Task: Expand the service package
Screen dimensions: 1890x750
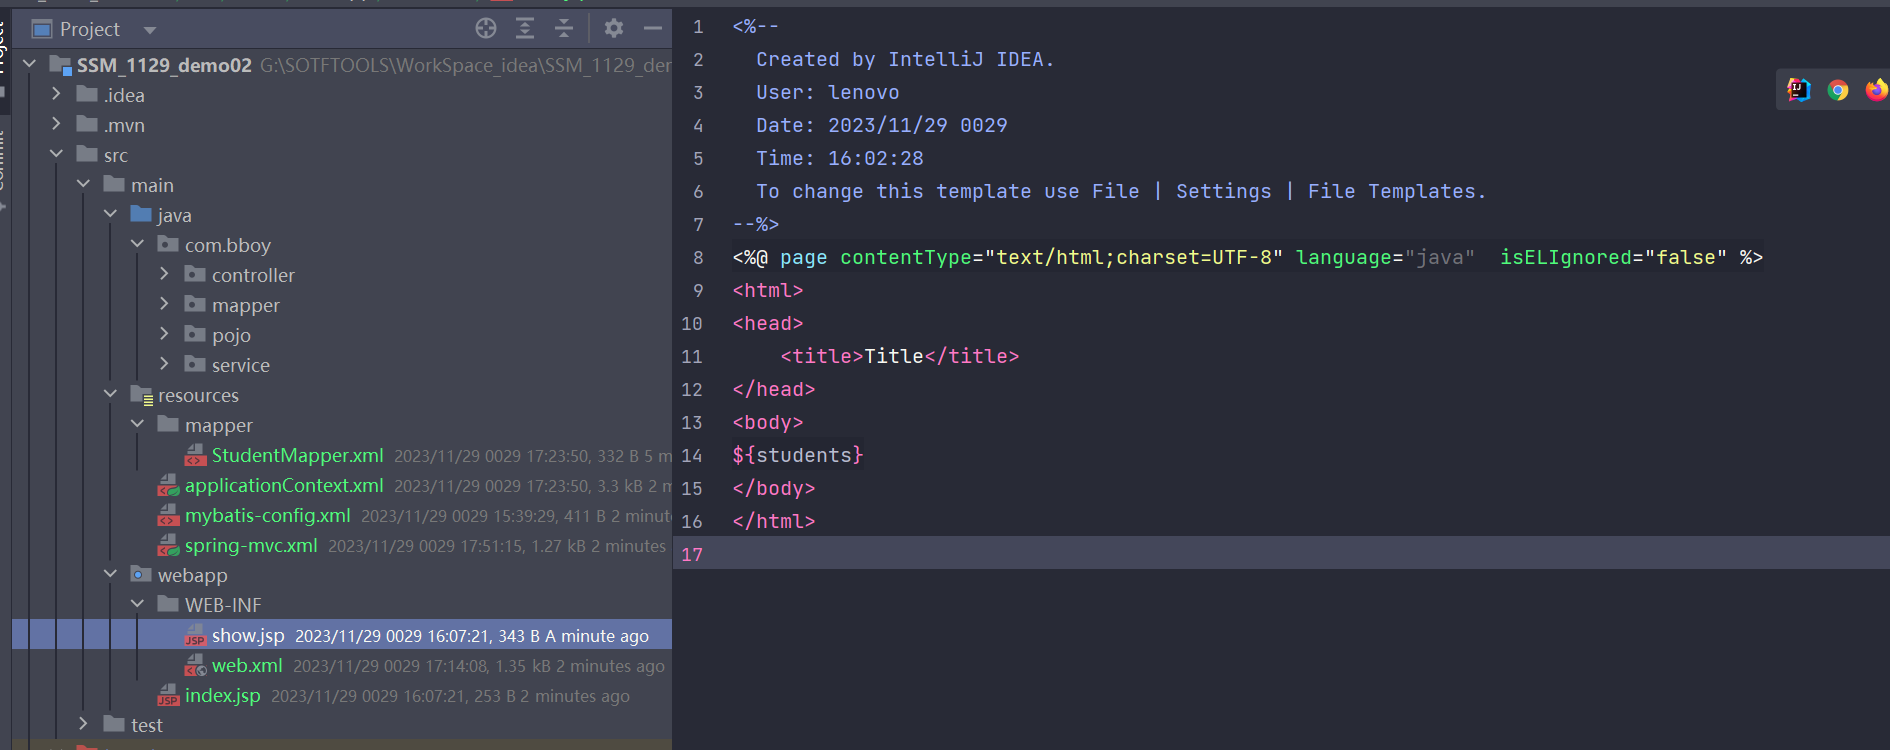Action: point(165,364)
